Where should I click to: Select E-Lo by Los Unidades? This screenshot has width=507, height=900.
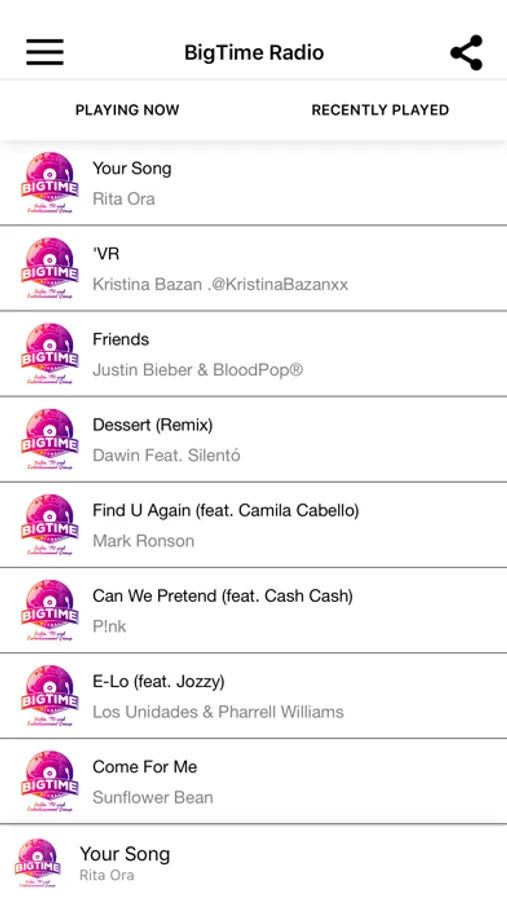[253, 696]
